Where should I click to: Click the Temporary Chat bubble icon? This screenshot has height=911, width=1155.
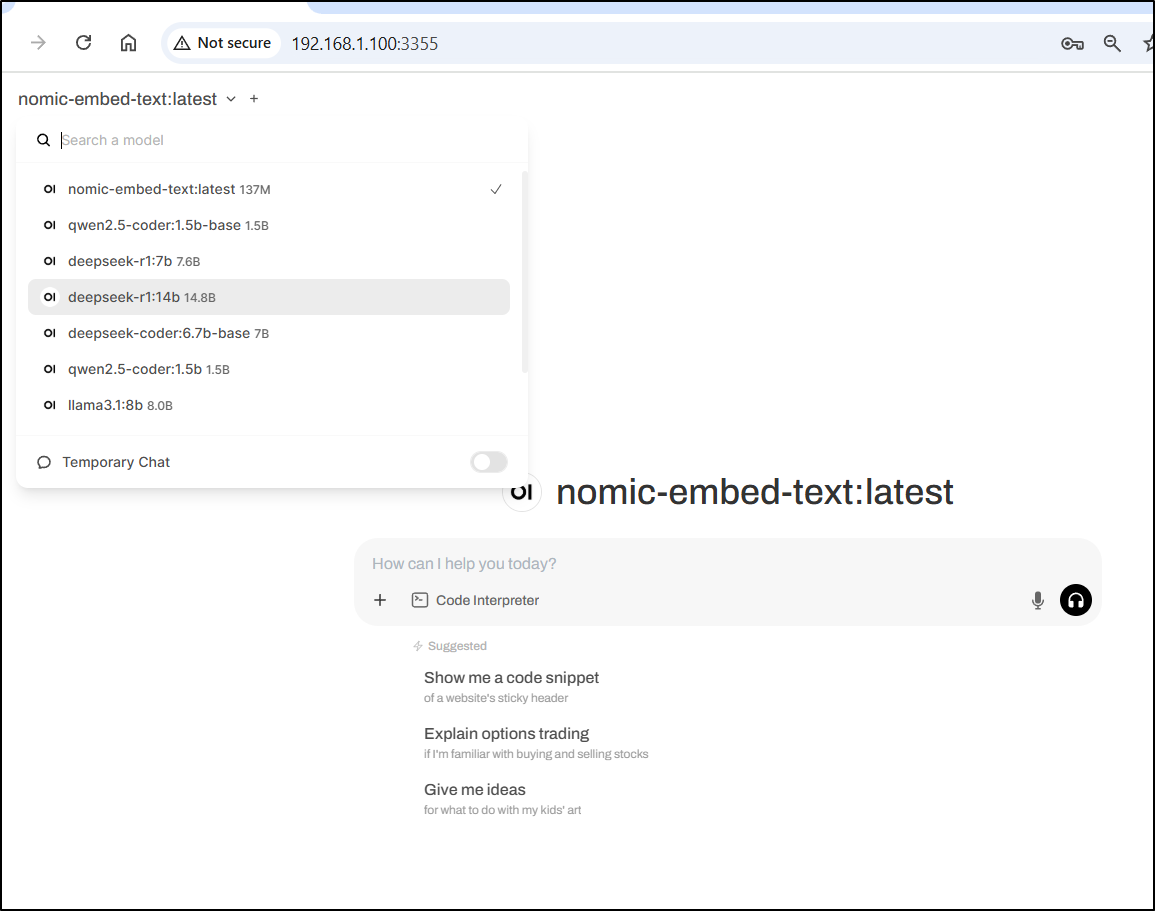(44, 462)
